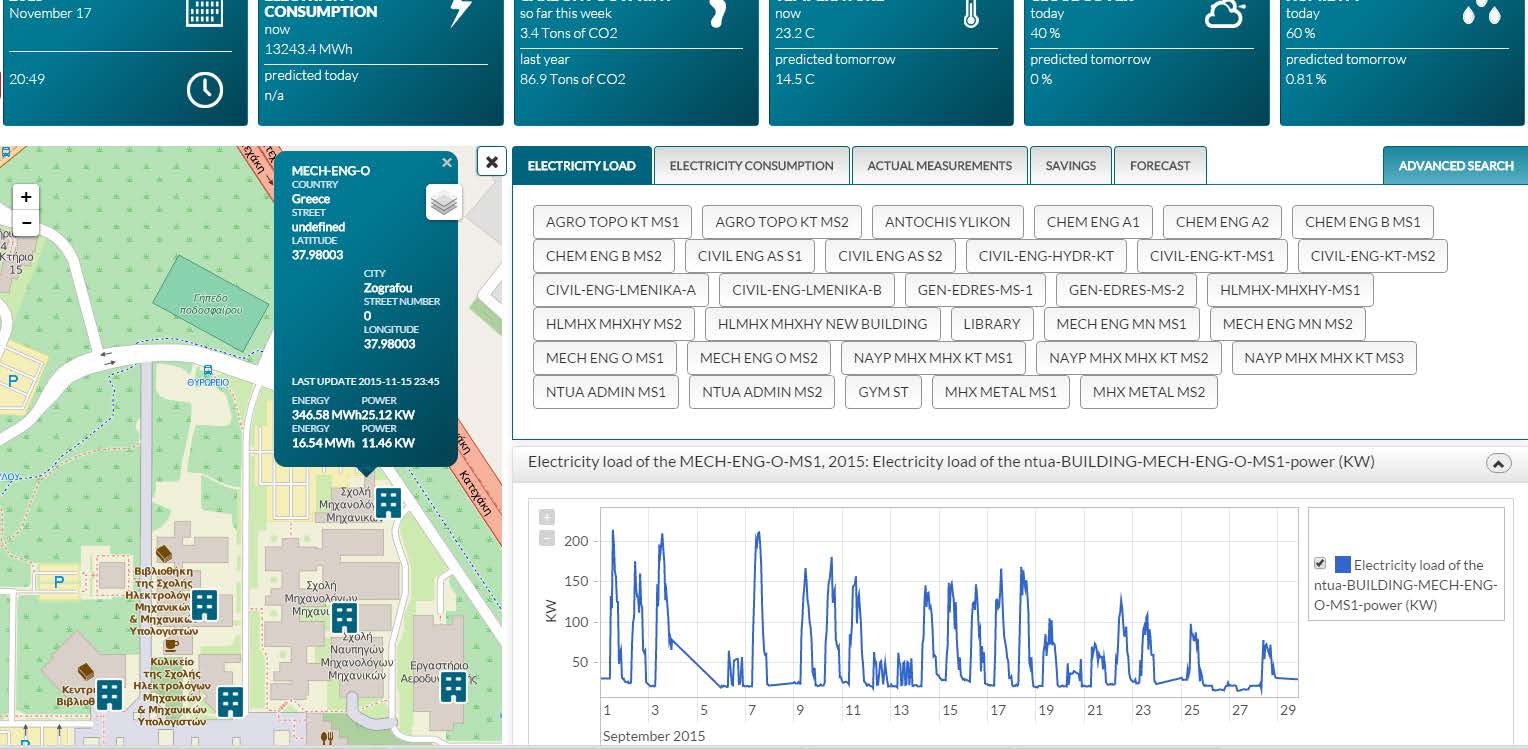Screen dimensions: 1528x749
Task: Select HLMHX MHXHY NEW BUILDING
Action: [x=823, y=324]
